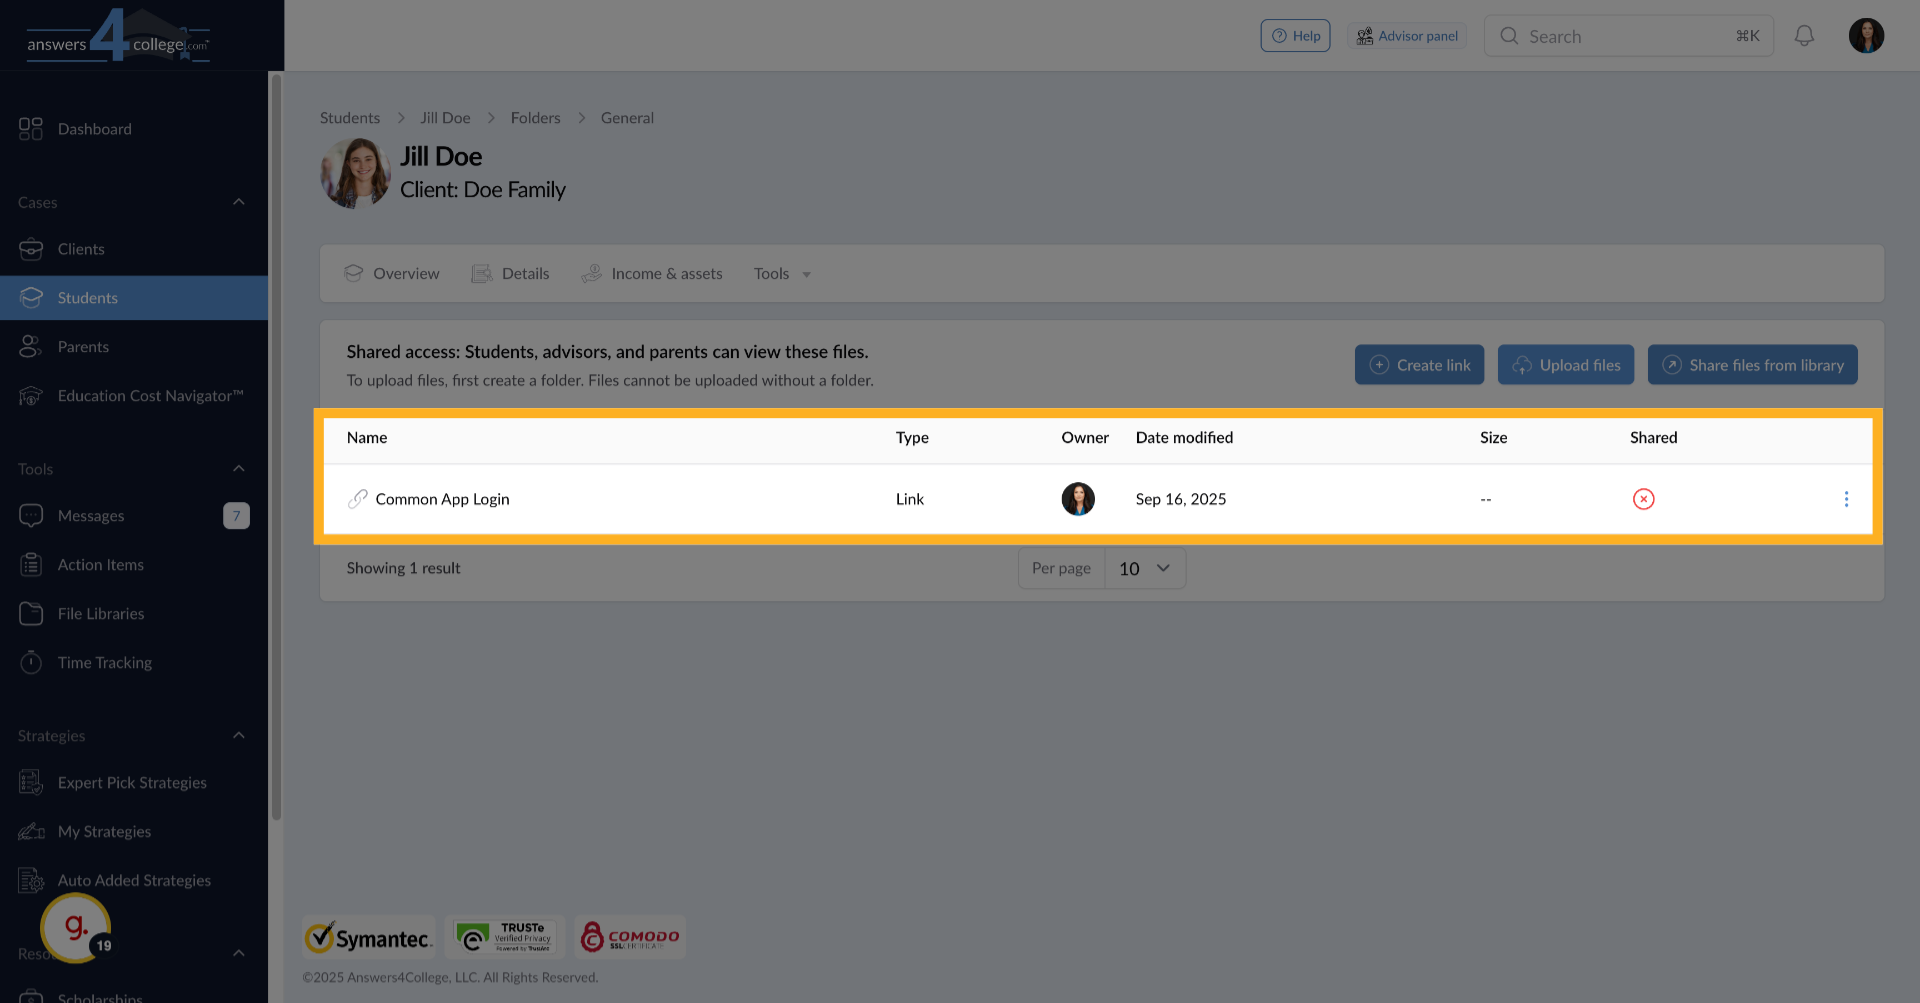Collapse the Cases sidebar section
The image size is (1920, 1003).
[x=239, y=201]
